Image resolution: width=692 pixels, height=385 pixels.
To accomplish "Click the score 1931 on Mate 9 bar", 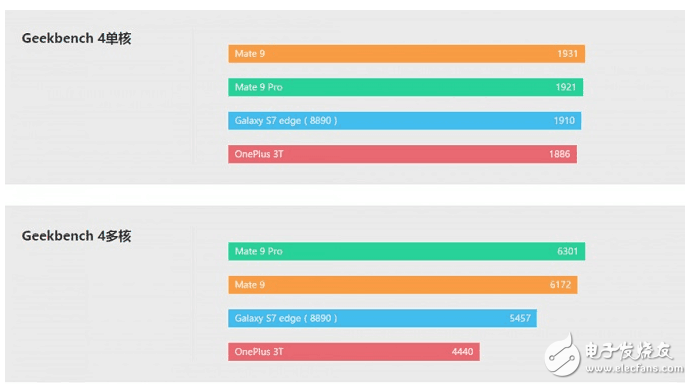I will (568, 54).
